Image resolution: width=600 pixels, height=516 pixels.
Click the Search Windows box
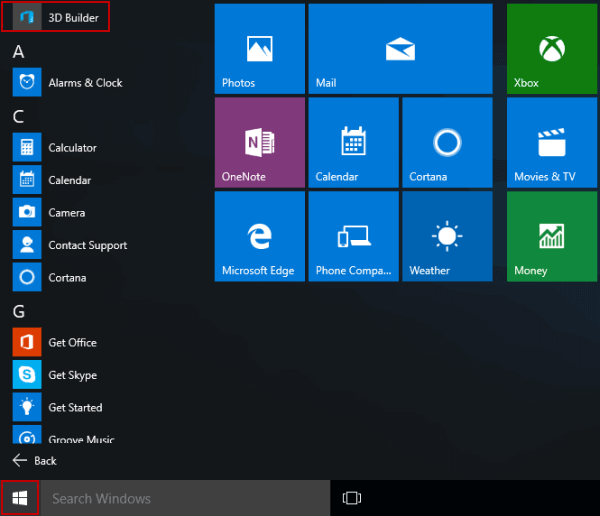coord(185,498)
